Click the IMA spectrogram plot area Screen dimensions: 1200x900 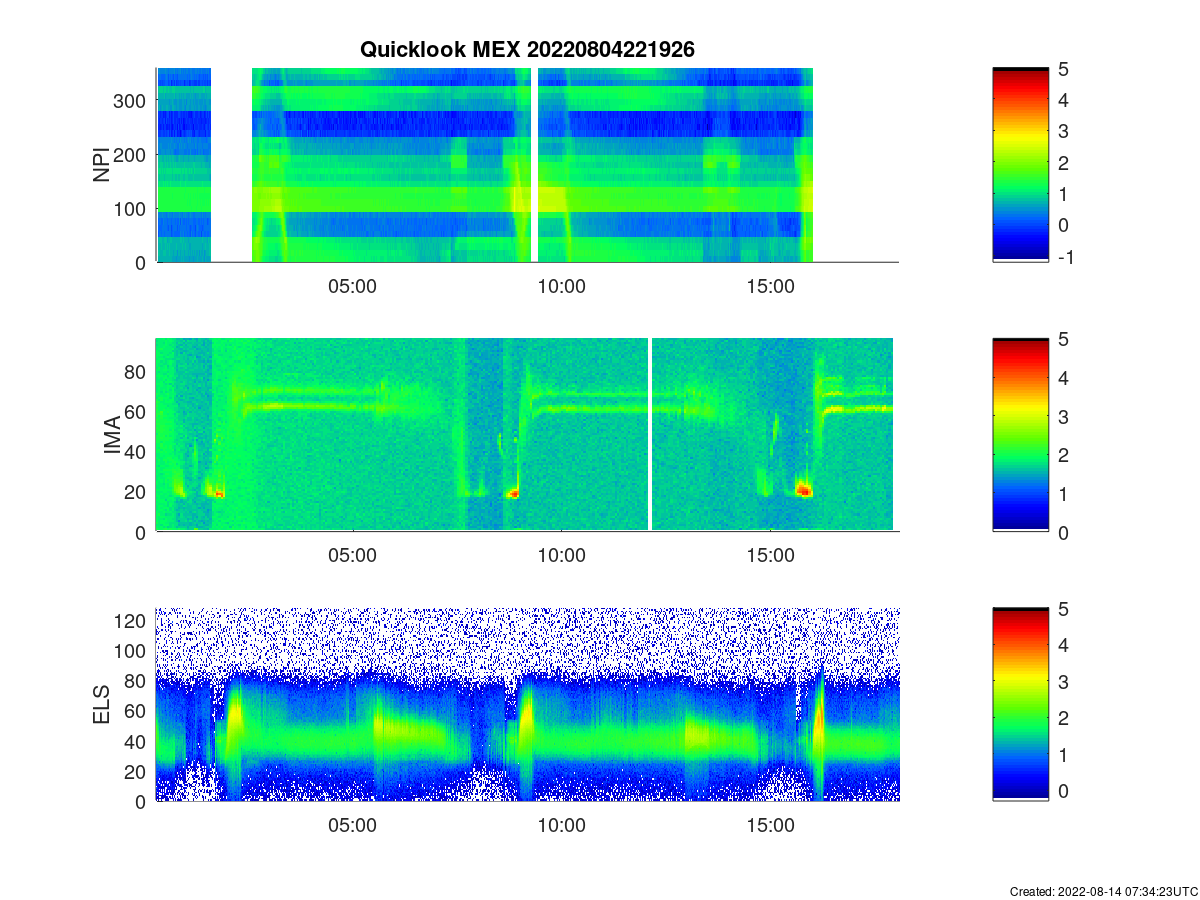coord(527,435)
